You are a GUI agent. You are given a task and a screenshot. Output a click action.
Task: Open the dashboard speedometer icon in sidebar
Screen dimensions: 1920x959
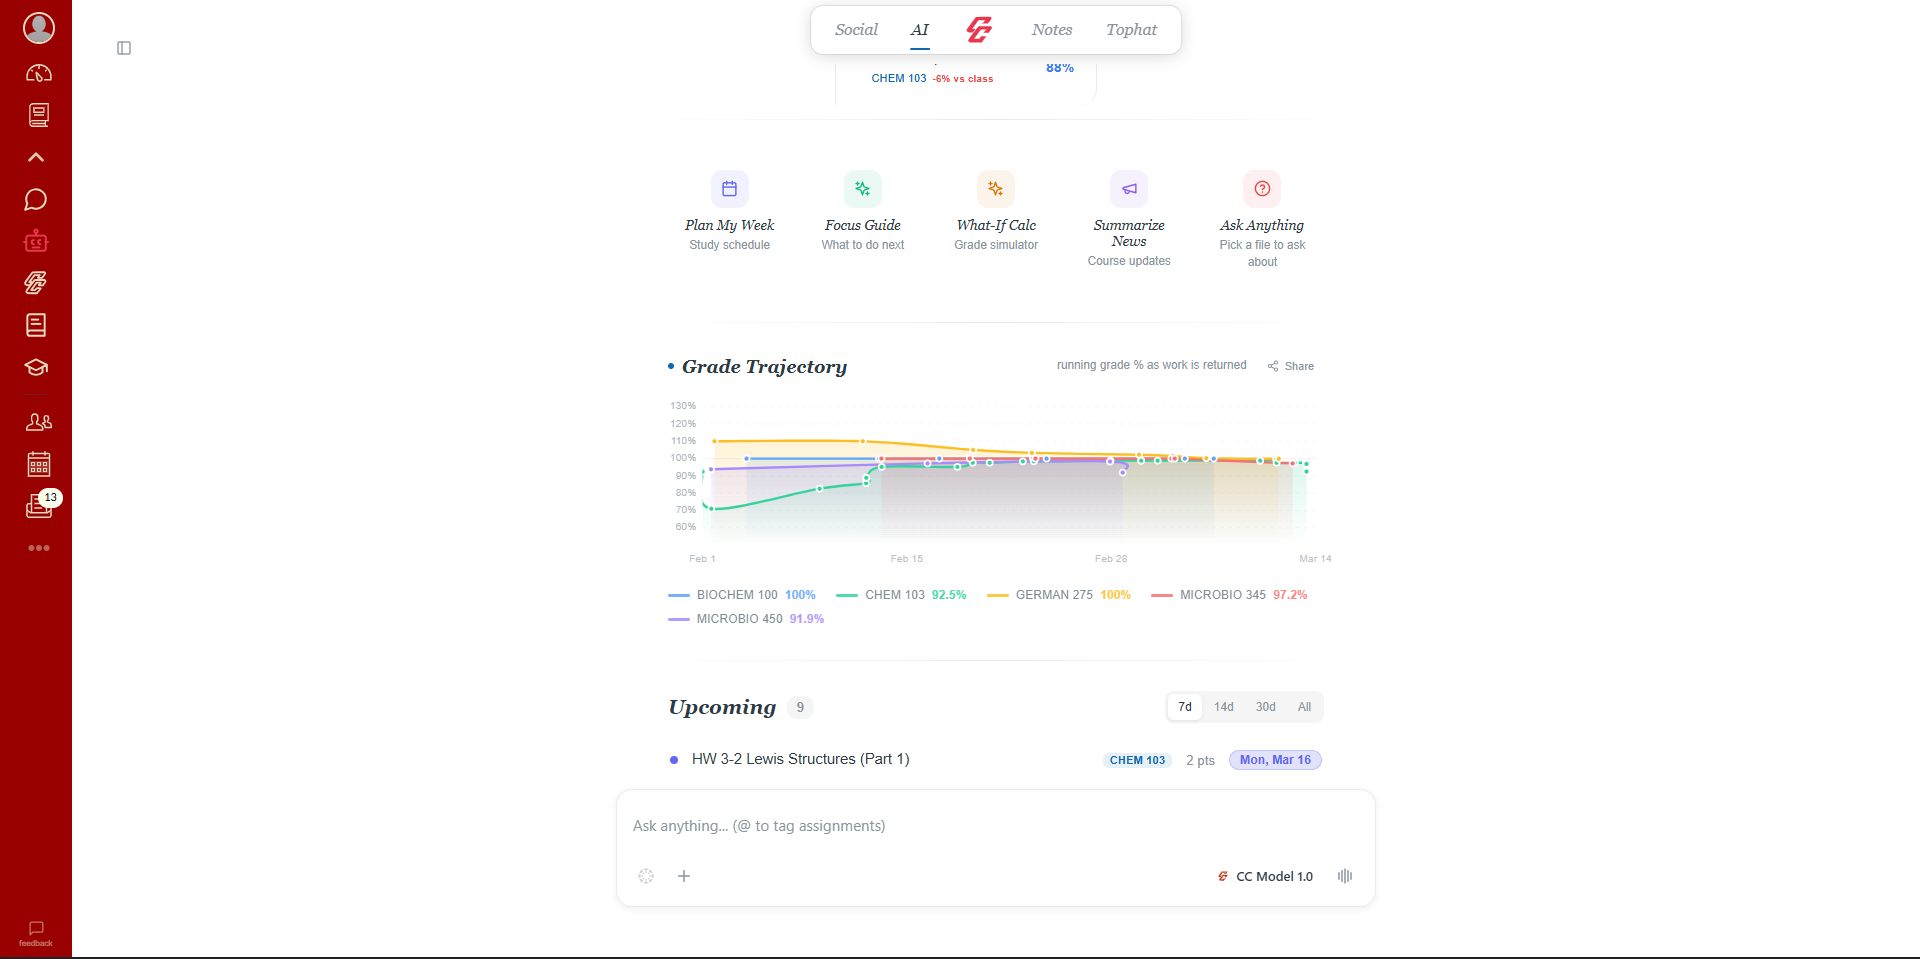tap(38, 72)
